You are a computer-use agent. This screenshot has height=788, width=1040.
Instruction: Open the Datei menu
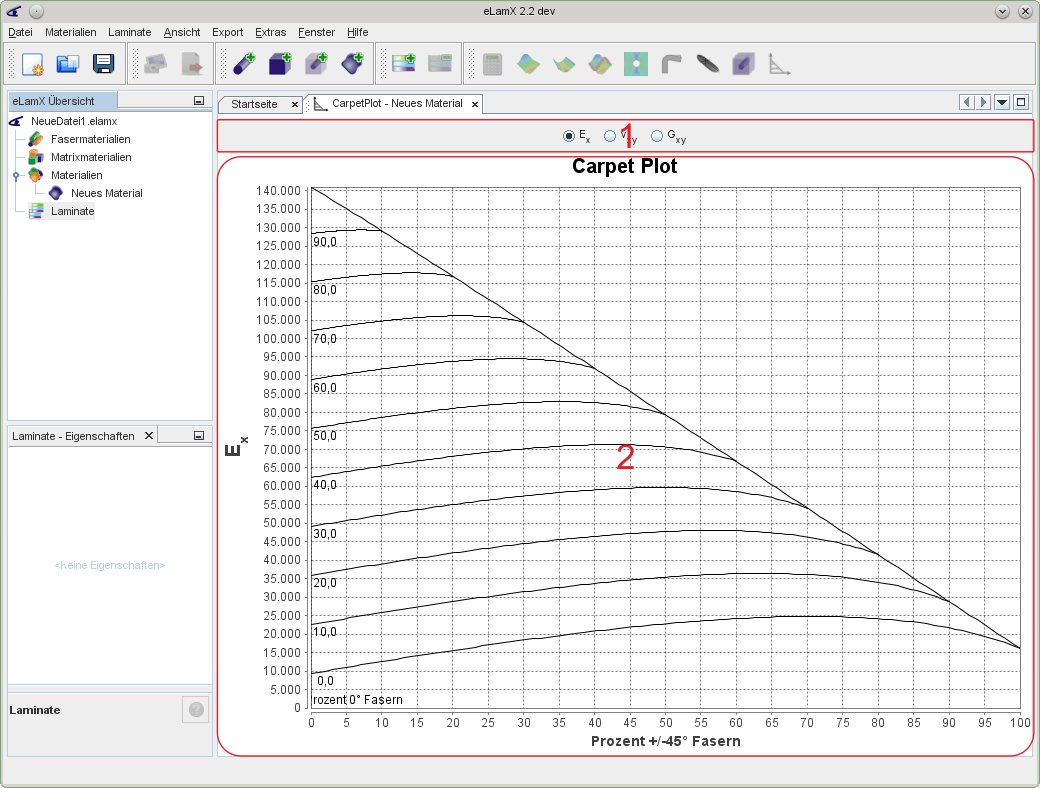tap(20, 32)
